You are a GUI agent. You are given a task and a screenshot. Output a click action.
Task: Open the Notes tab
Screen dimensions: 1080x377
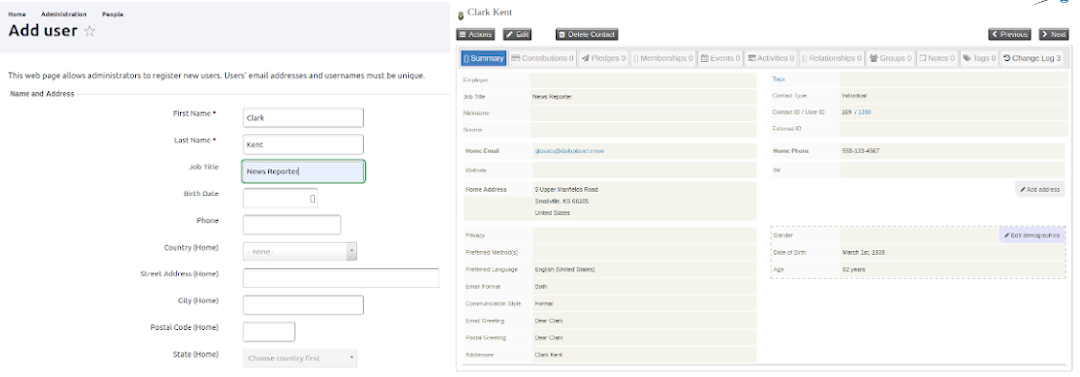[937, 59]
